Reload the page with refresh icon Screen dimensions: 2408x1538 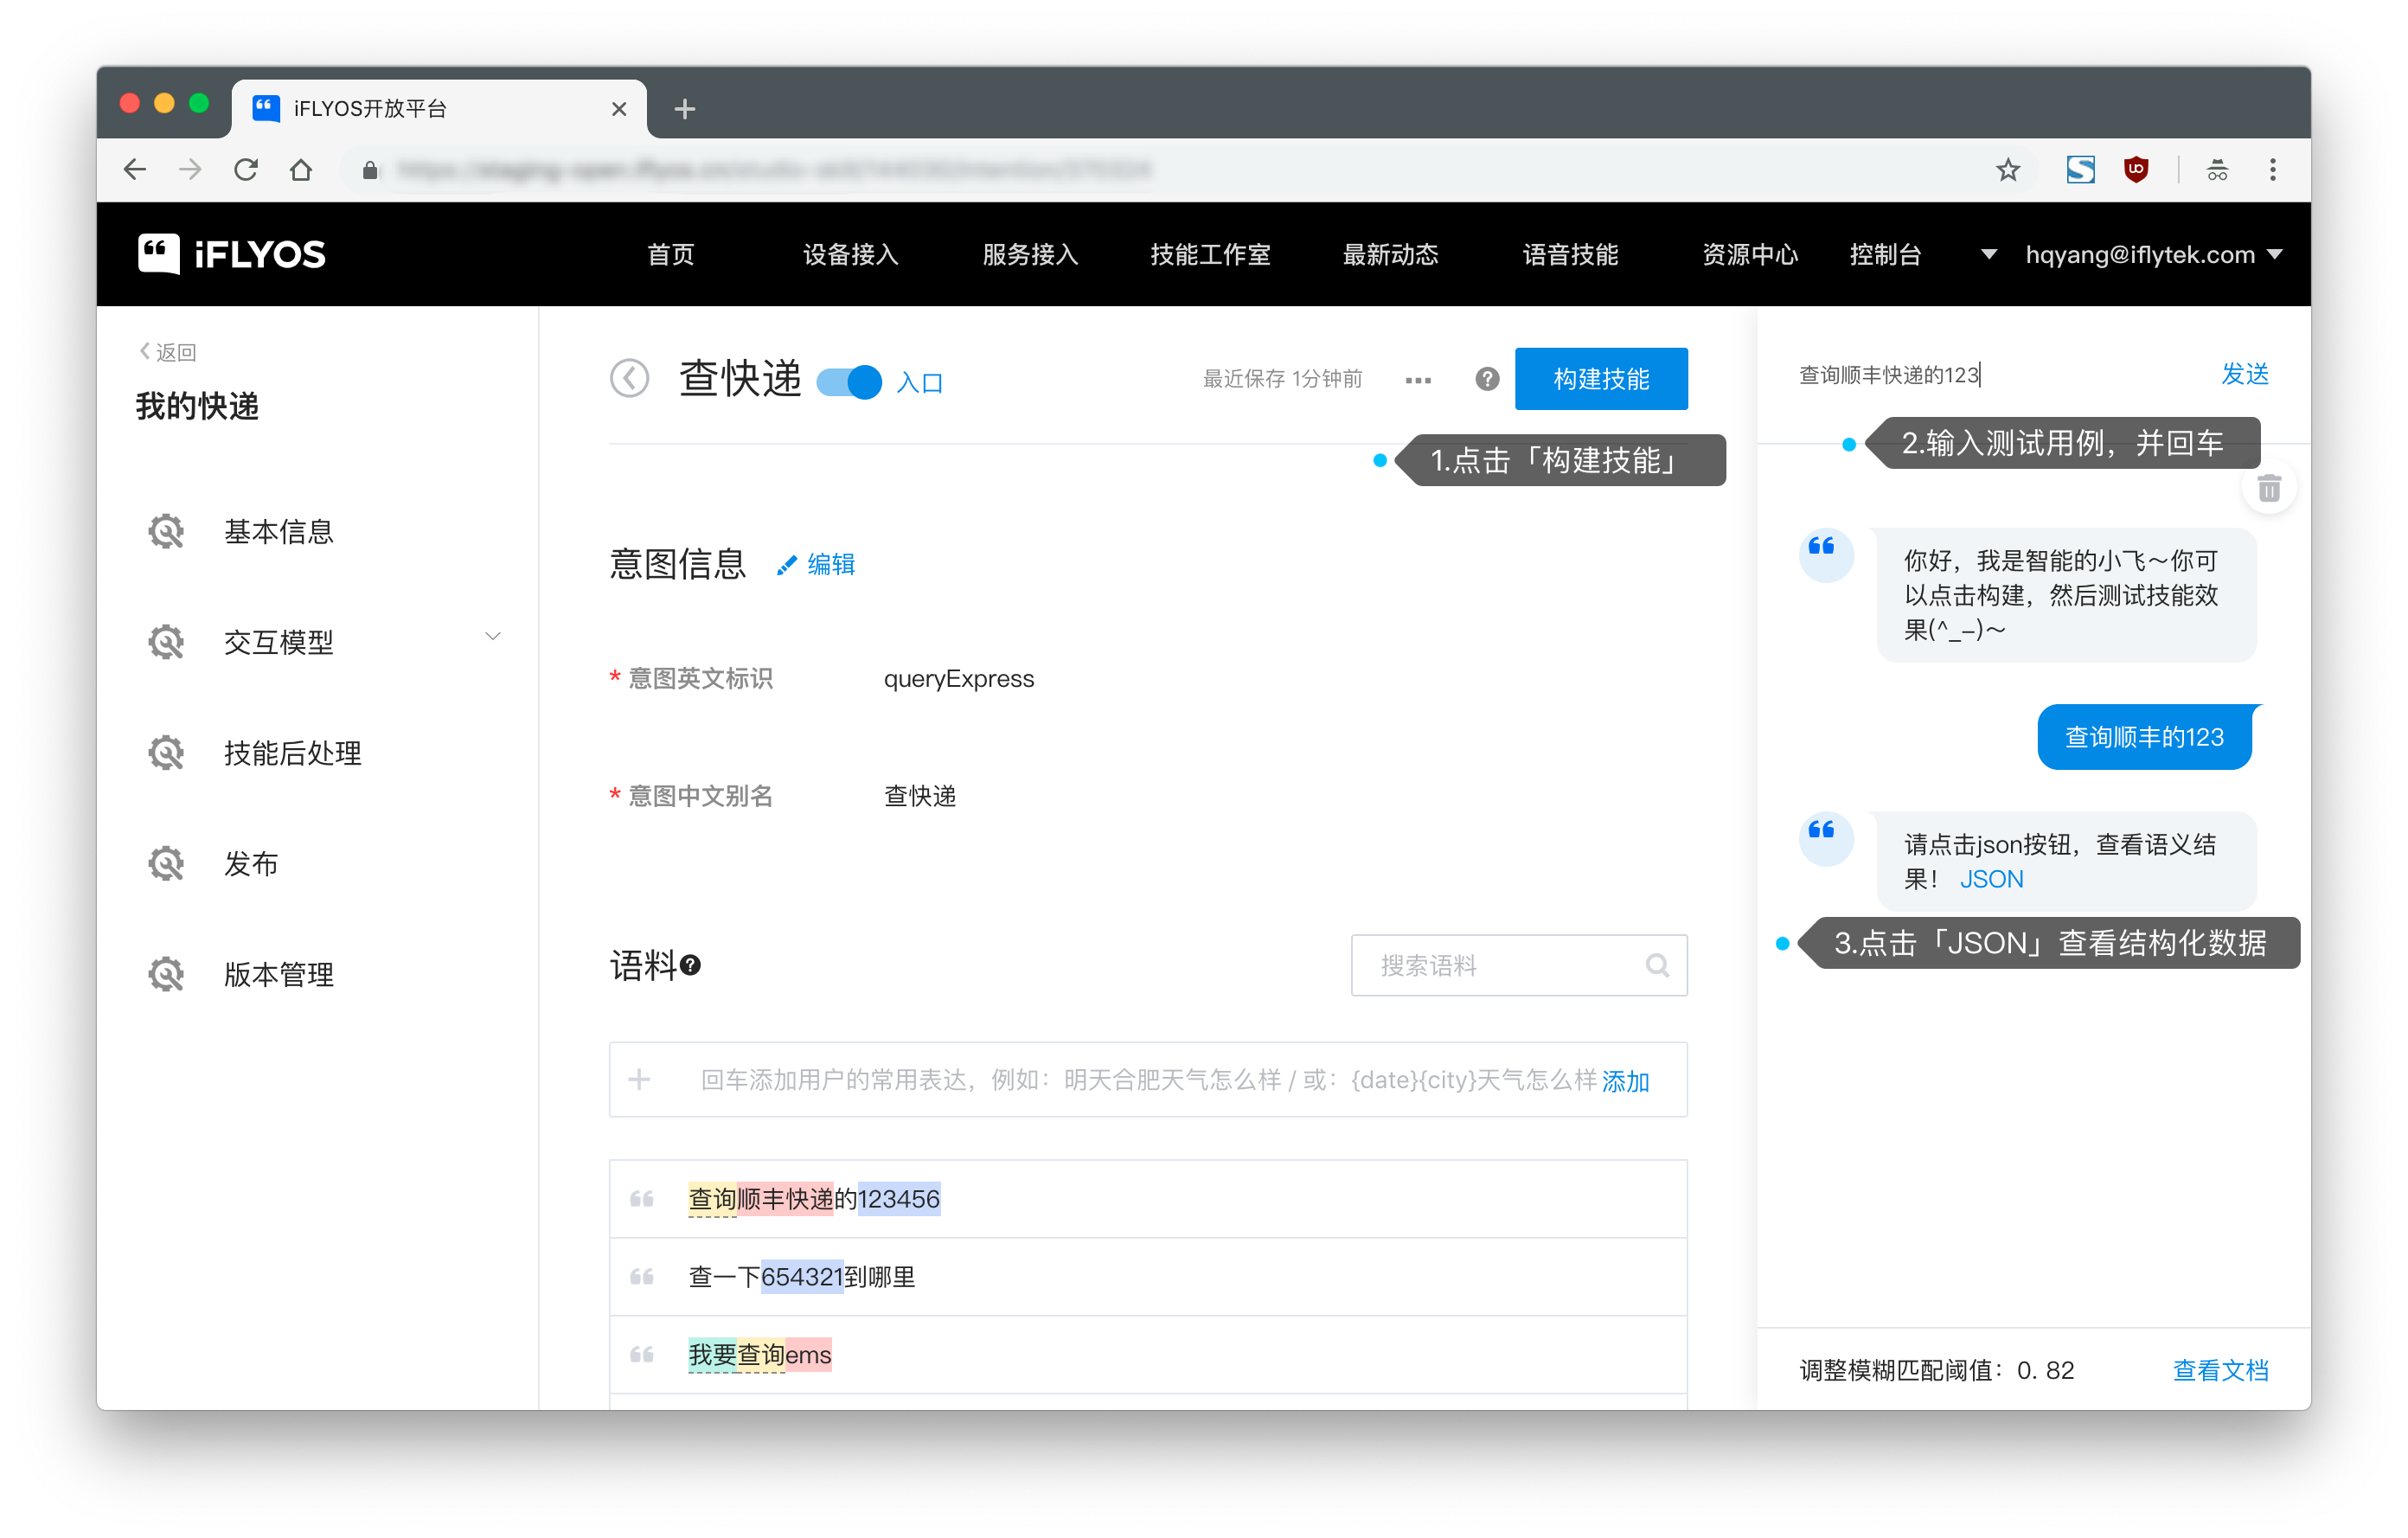click(246, 170)
